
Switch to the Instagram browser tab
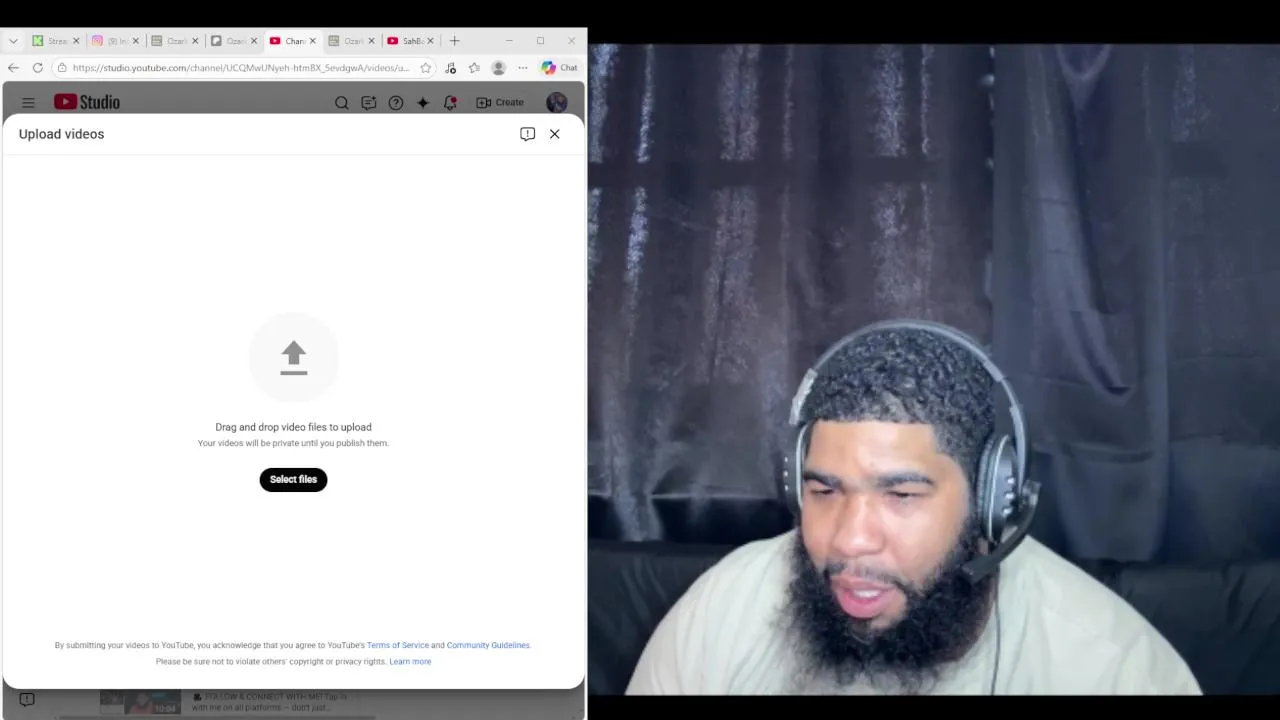[110, 41]
